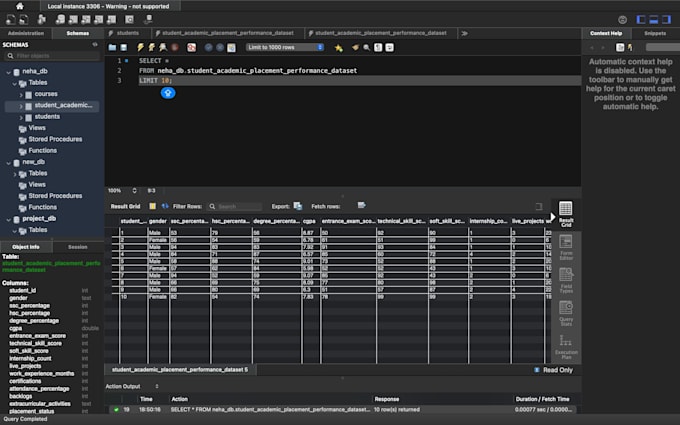Create a new schema icon
The image size is (680, 425).
click(60, 20)
